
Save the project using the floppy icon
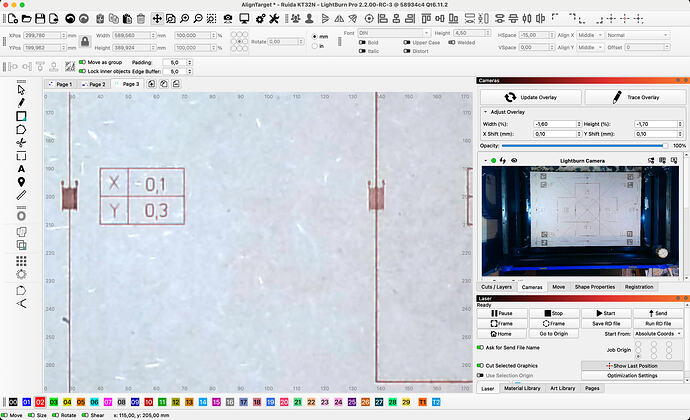(40, 18)
